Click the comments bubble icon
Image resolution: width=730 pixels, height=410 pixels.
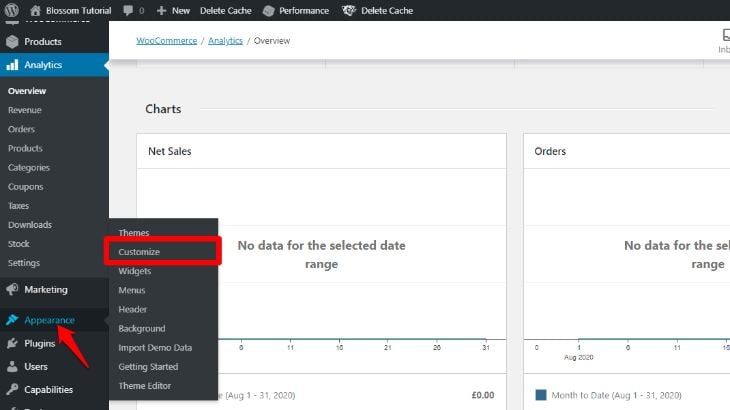point(128,10)
